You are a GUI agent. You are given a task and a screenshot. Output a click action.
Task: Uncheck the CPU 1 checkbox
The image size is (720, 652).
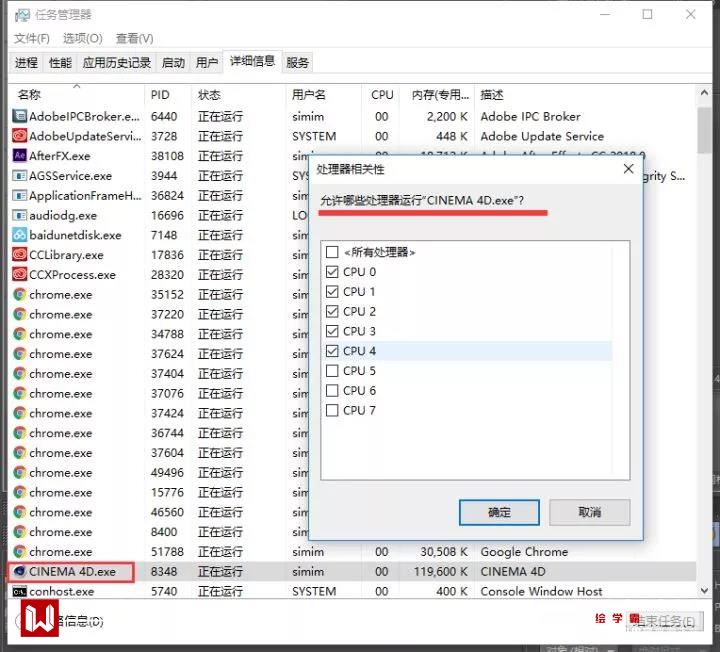click(332, 292)
